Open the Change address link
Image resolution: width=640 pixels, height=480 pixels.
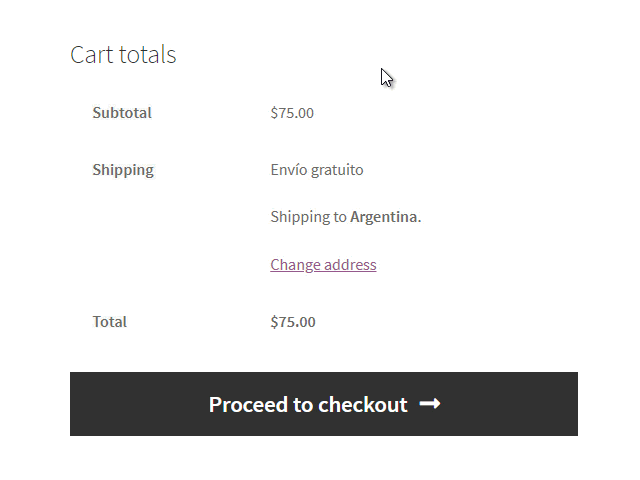323,265
